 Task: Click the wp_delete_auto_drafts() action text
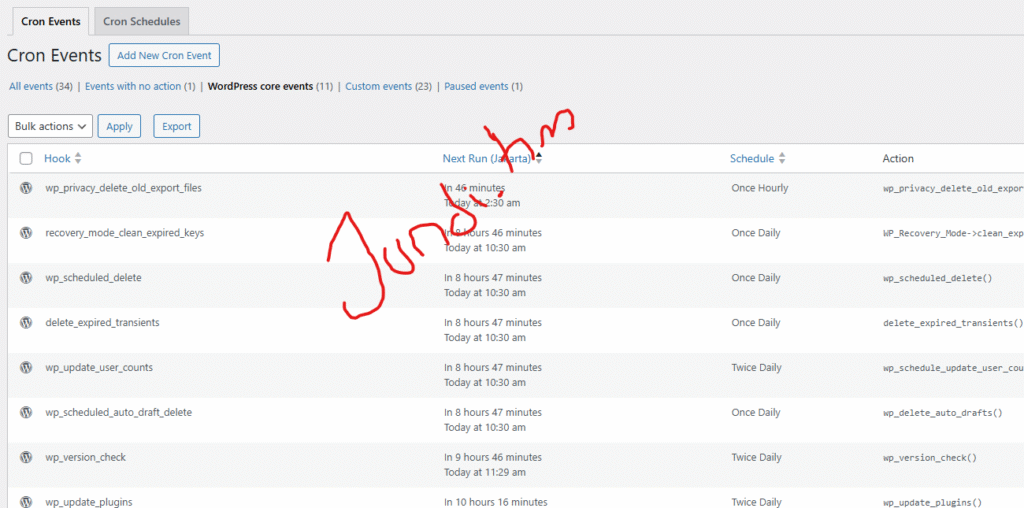943,413
